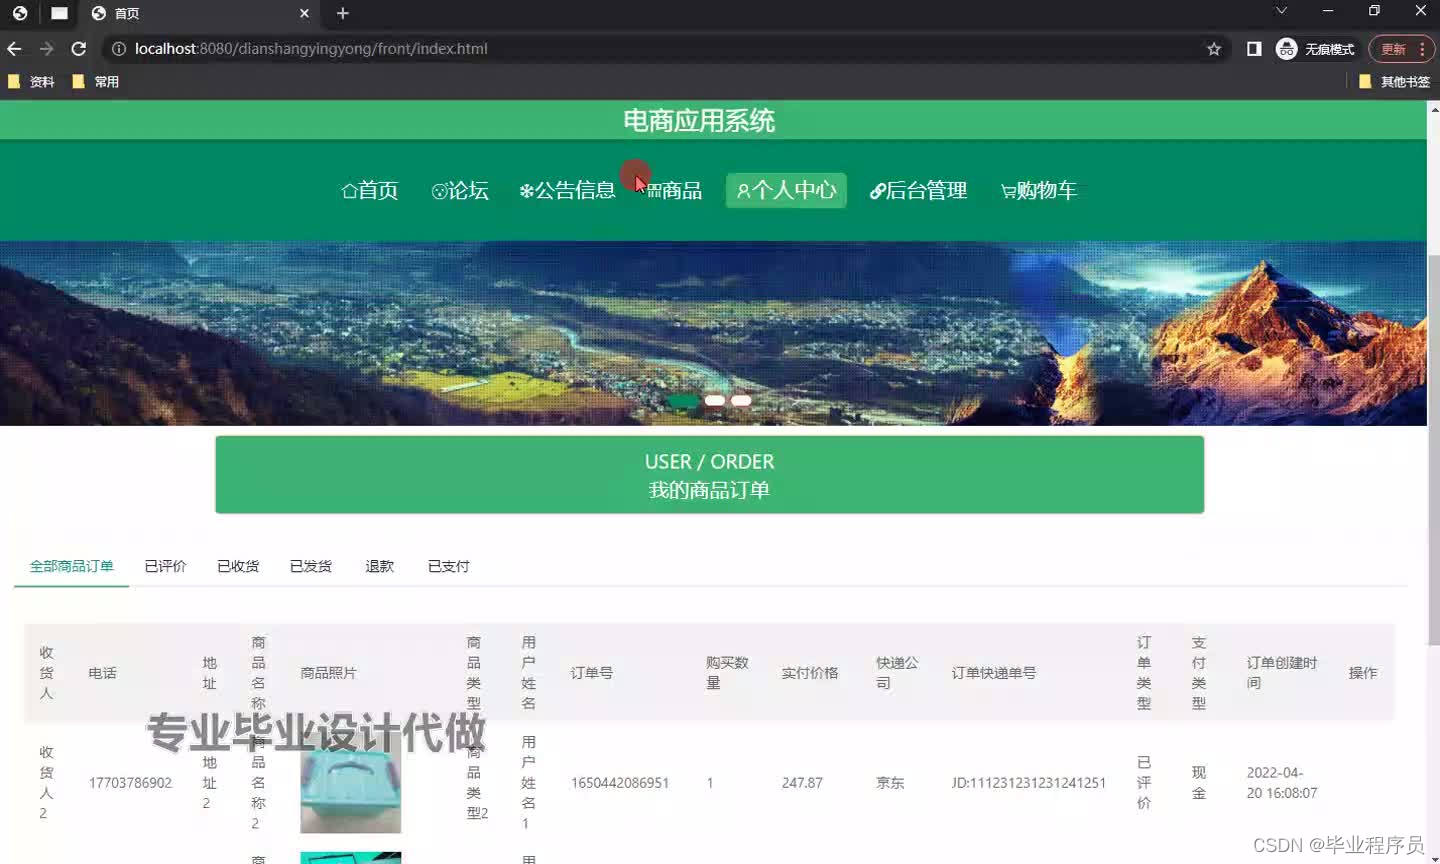Click the address bar URL field
The width and height of the screenshot is (1440, 864).
click(660, 48)
